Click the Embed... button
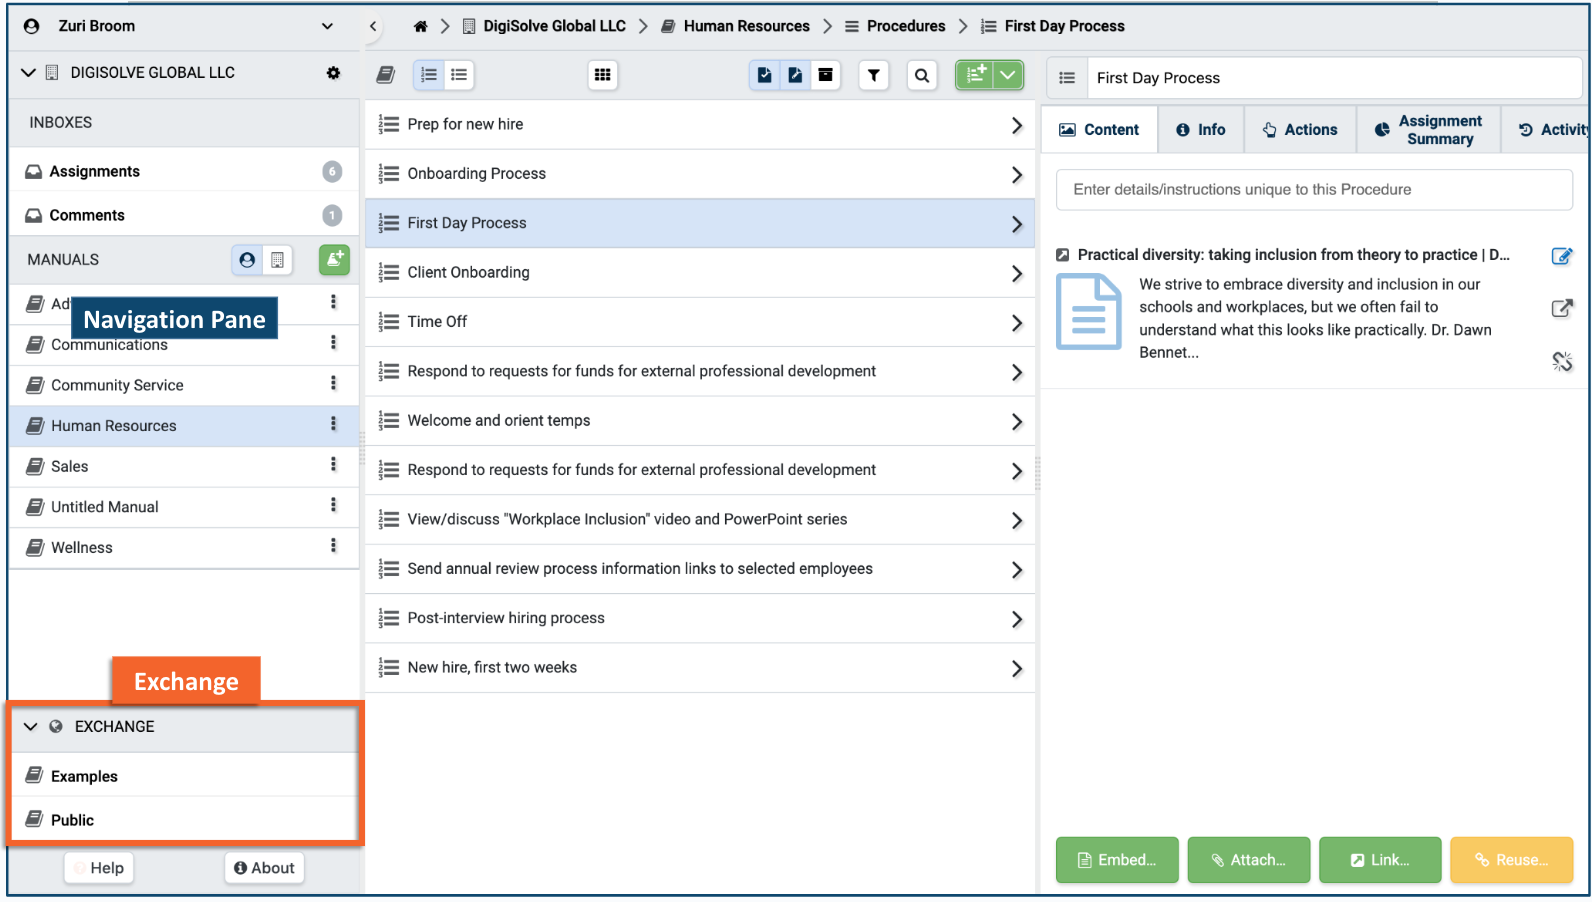 click(x=1117, y=860)
